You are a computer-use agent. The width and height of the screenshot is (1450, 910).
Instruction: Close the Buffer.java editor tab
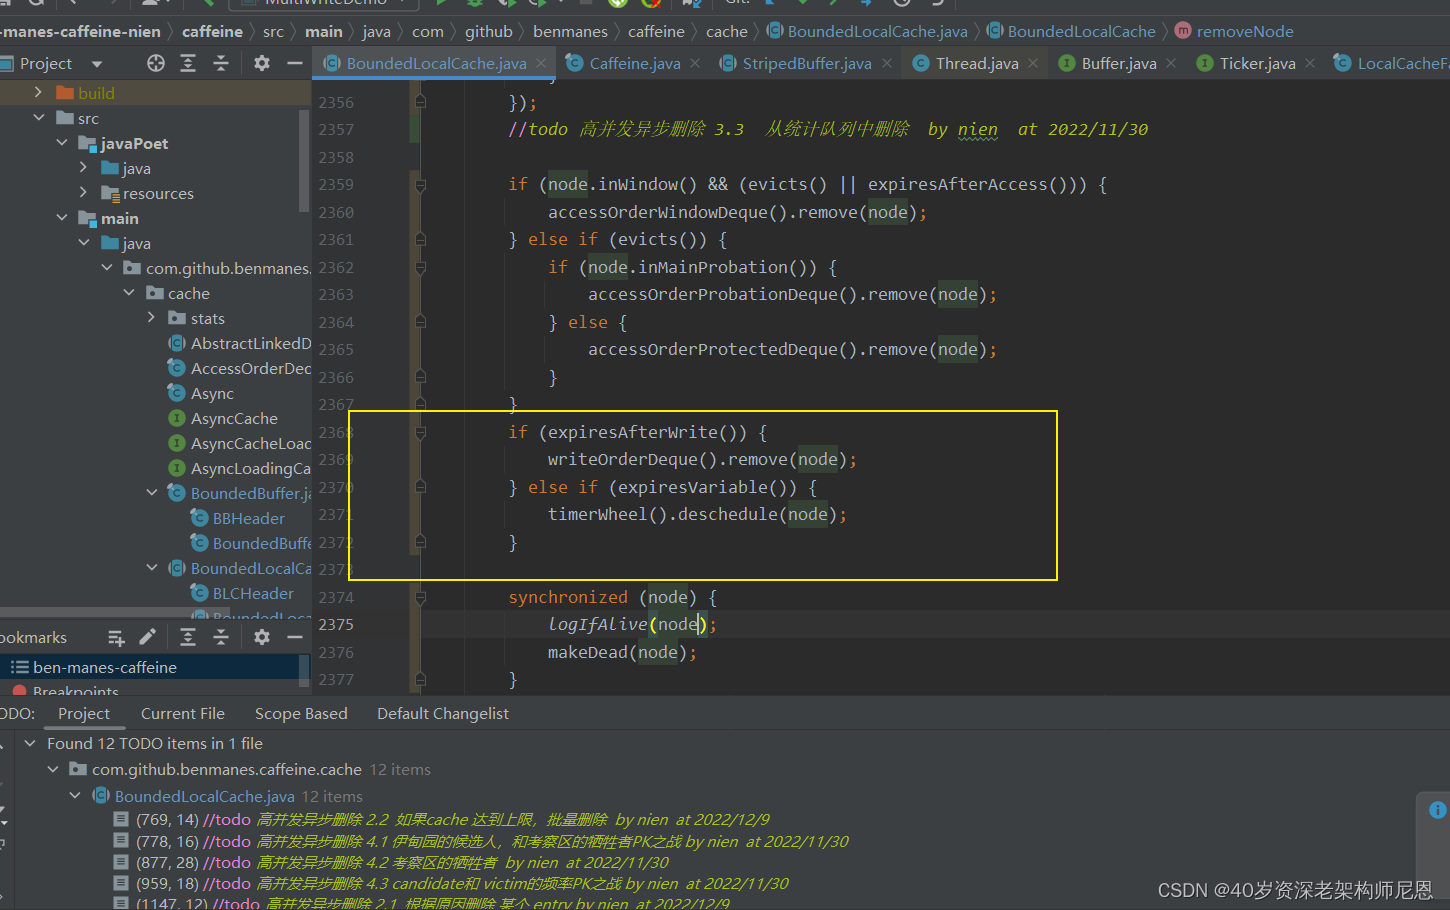click(1171, 63)
